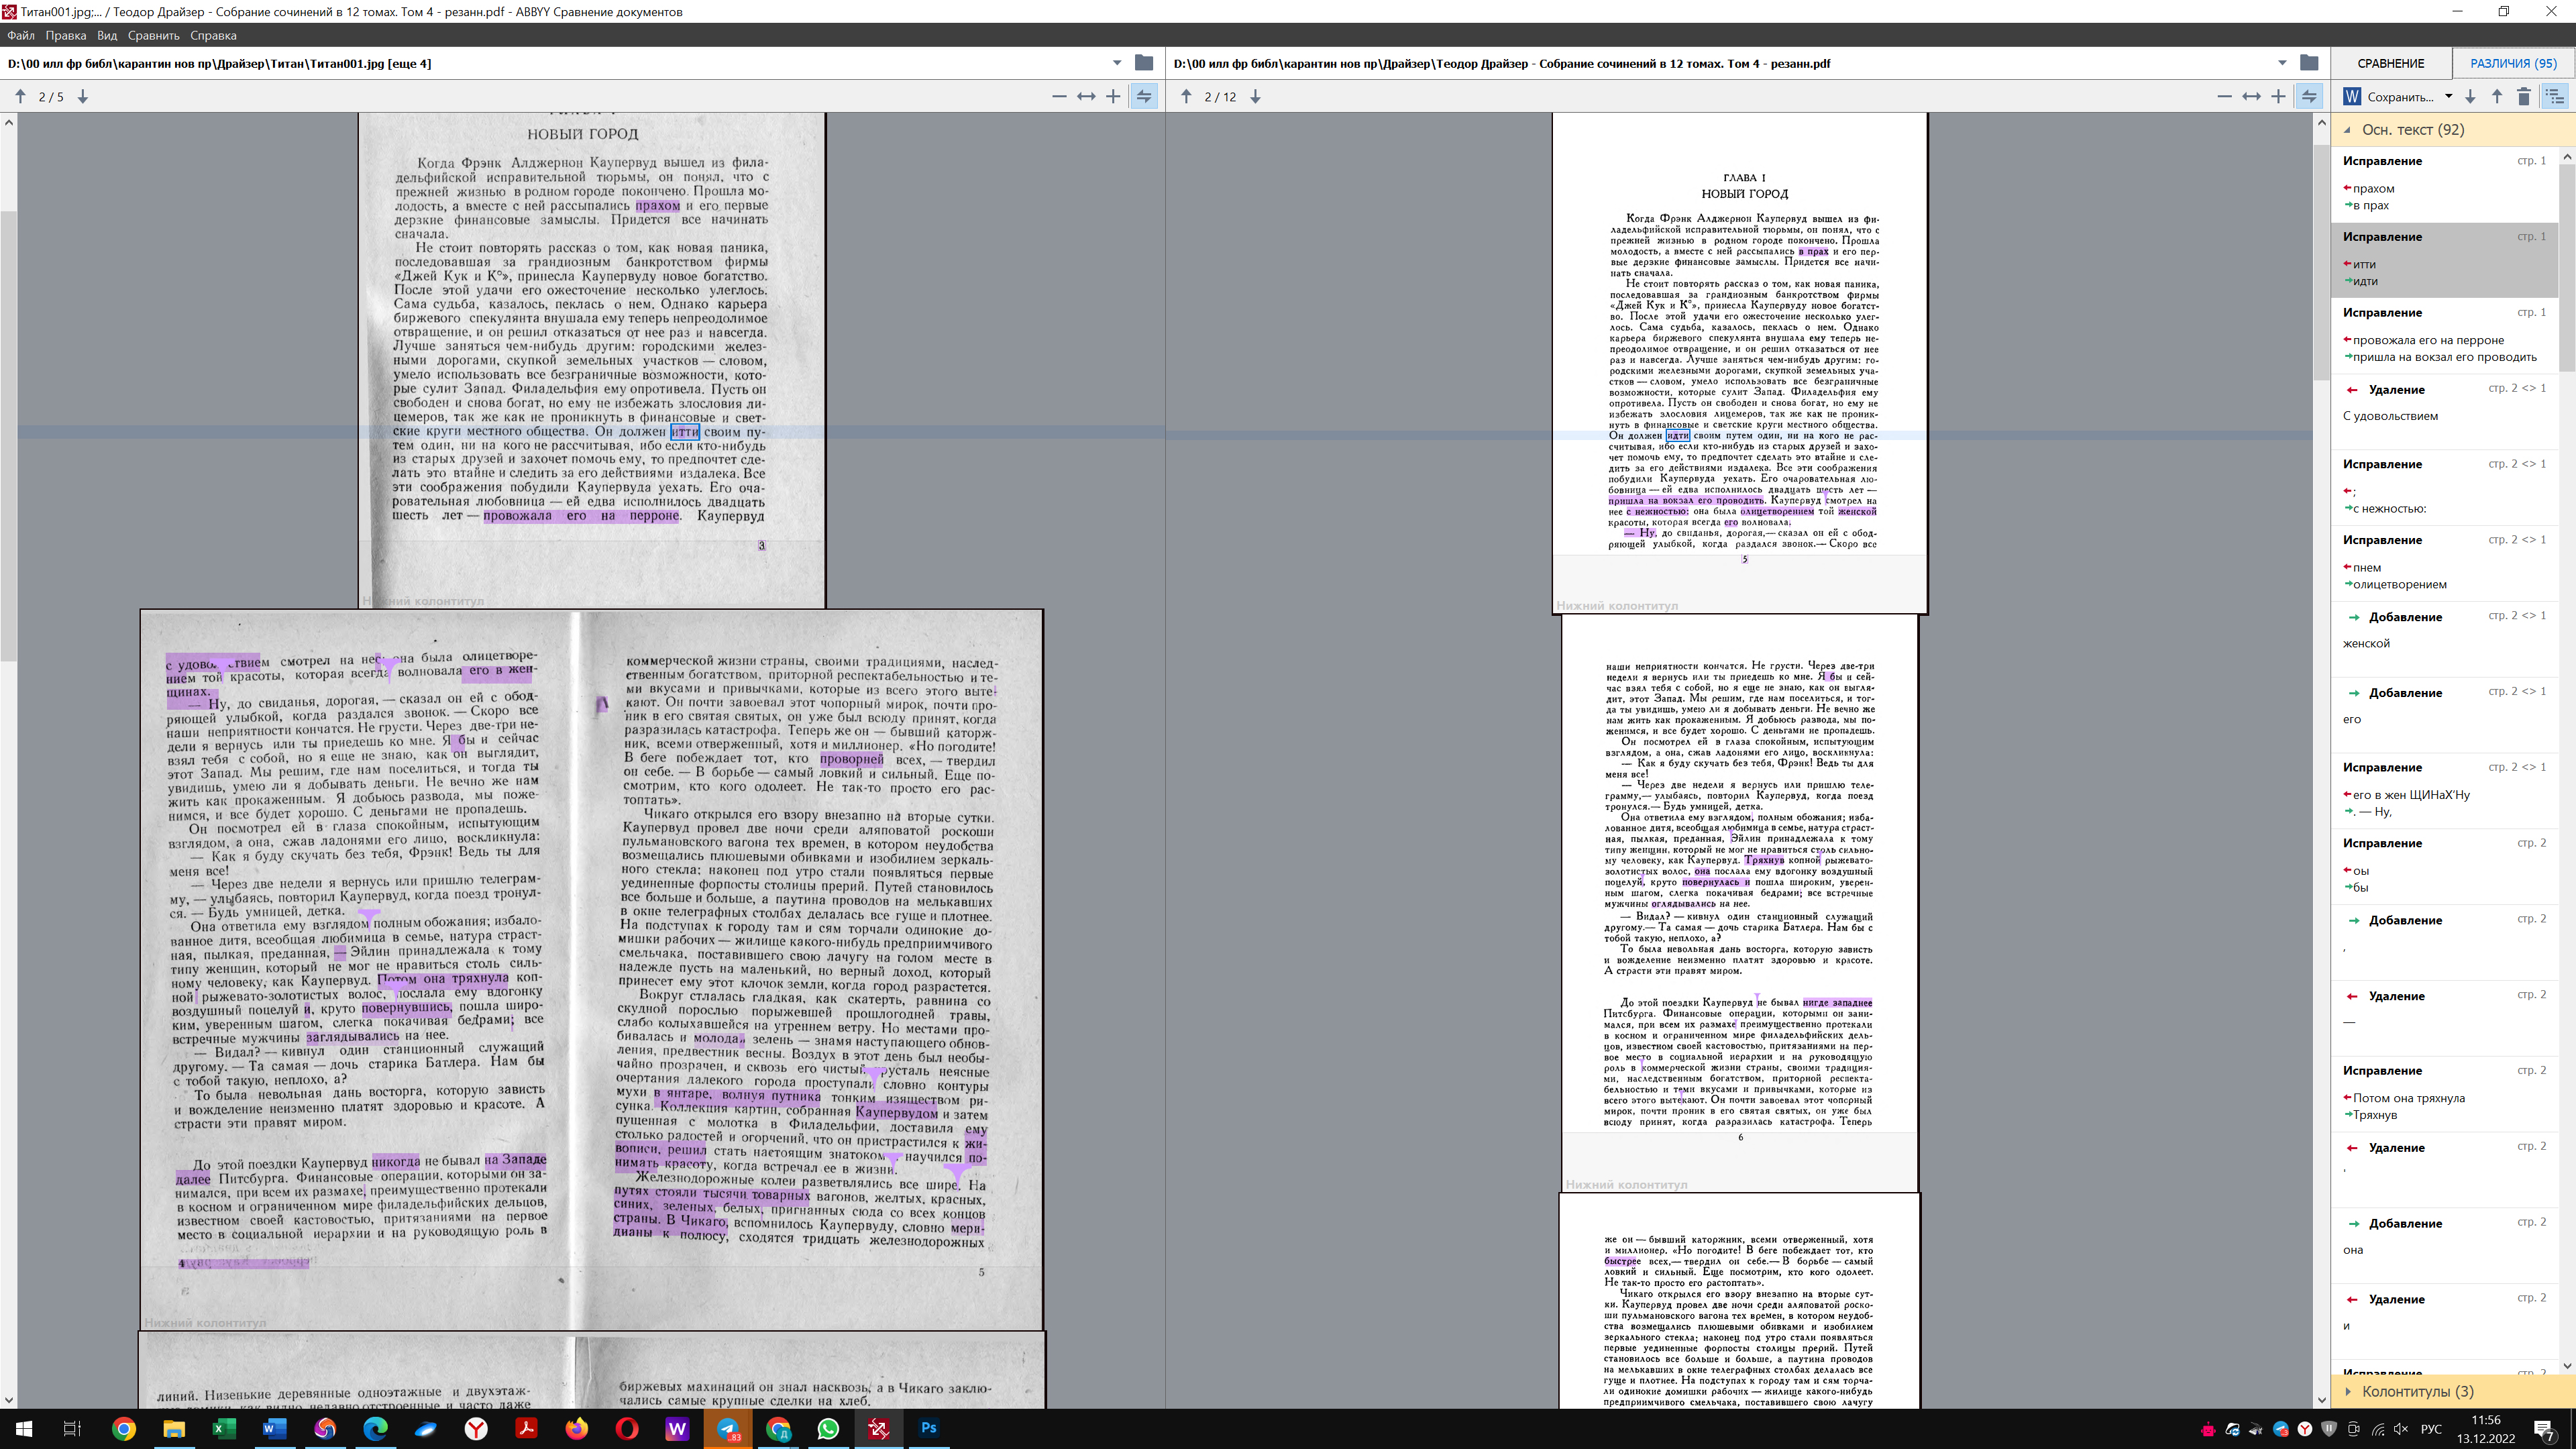Click highlighted word проворней in left document
This screenshot has height=1449, width=2576.
pyautogui.click(x=852, y=759)
